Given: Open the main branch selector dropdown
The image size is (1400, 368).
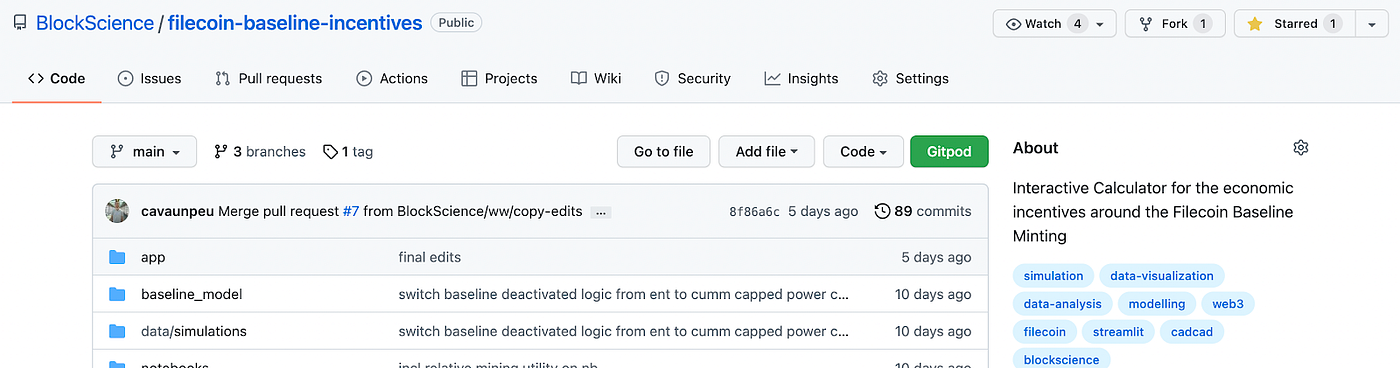Looking at the screenshot, I should coord(145,152).
